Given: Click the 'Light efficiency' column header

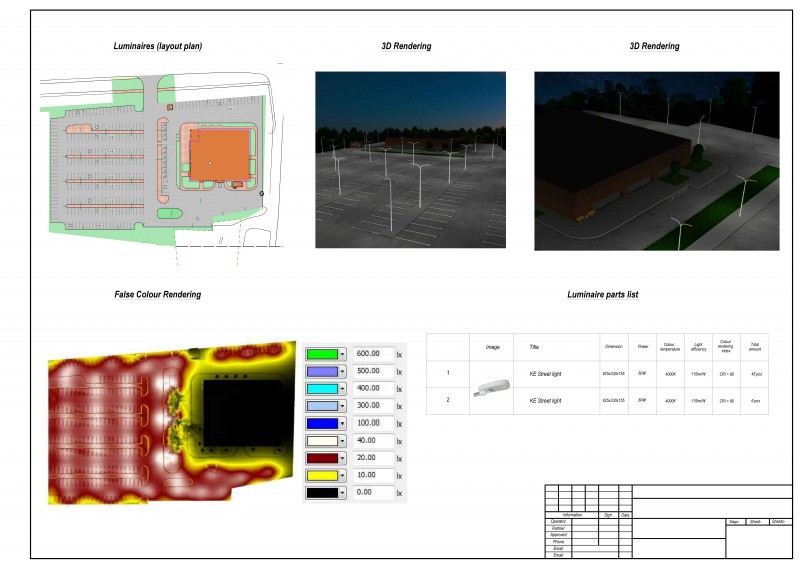Looking at the screenshot, I should [698, 347].
